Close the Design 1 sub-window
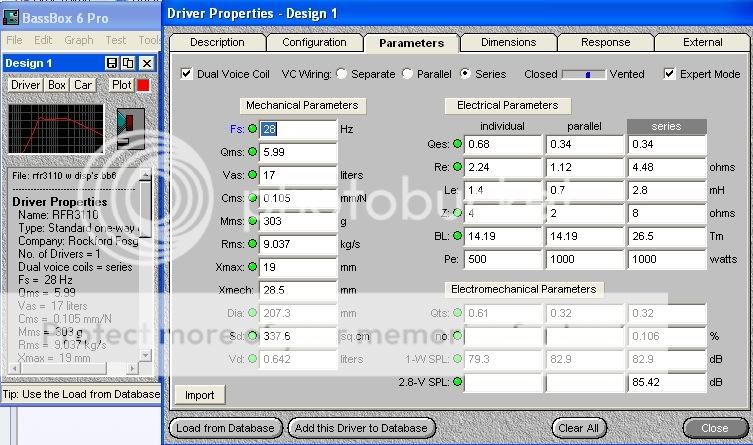Viewport: 753px width, 445px height. 146,63
